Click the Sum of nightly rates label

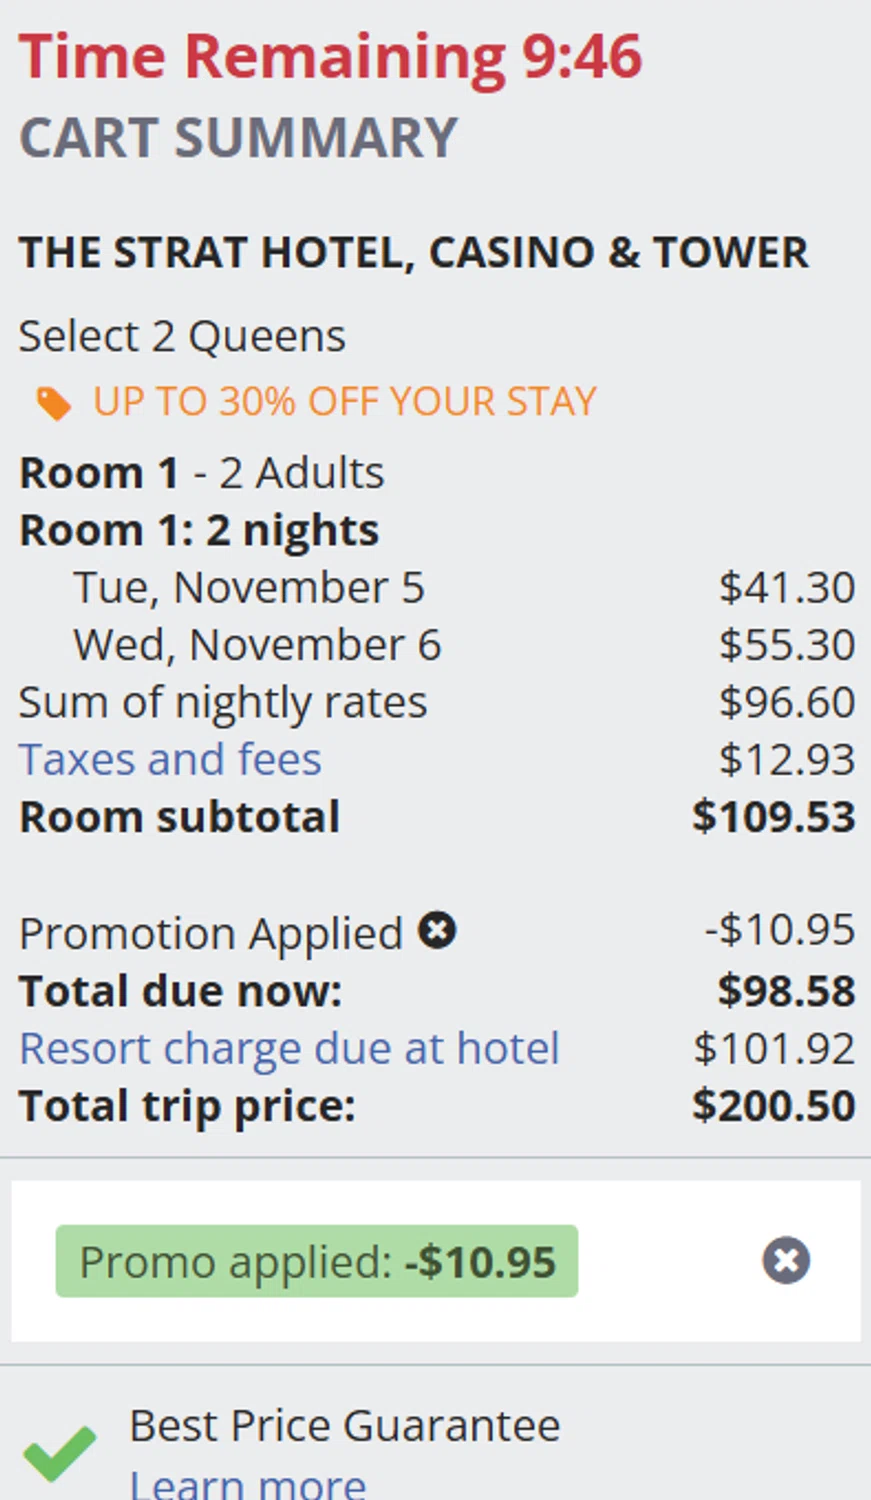[x=223, y=703]
